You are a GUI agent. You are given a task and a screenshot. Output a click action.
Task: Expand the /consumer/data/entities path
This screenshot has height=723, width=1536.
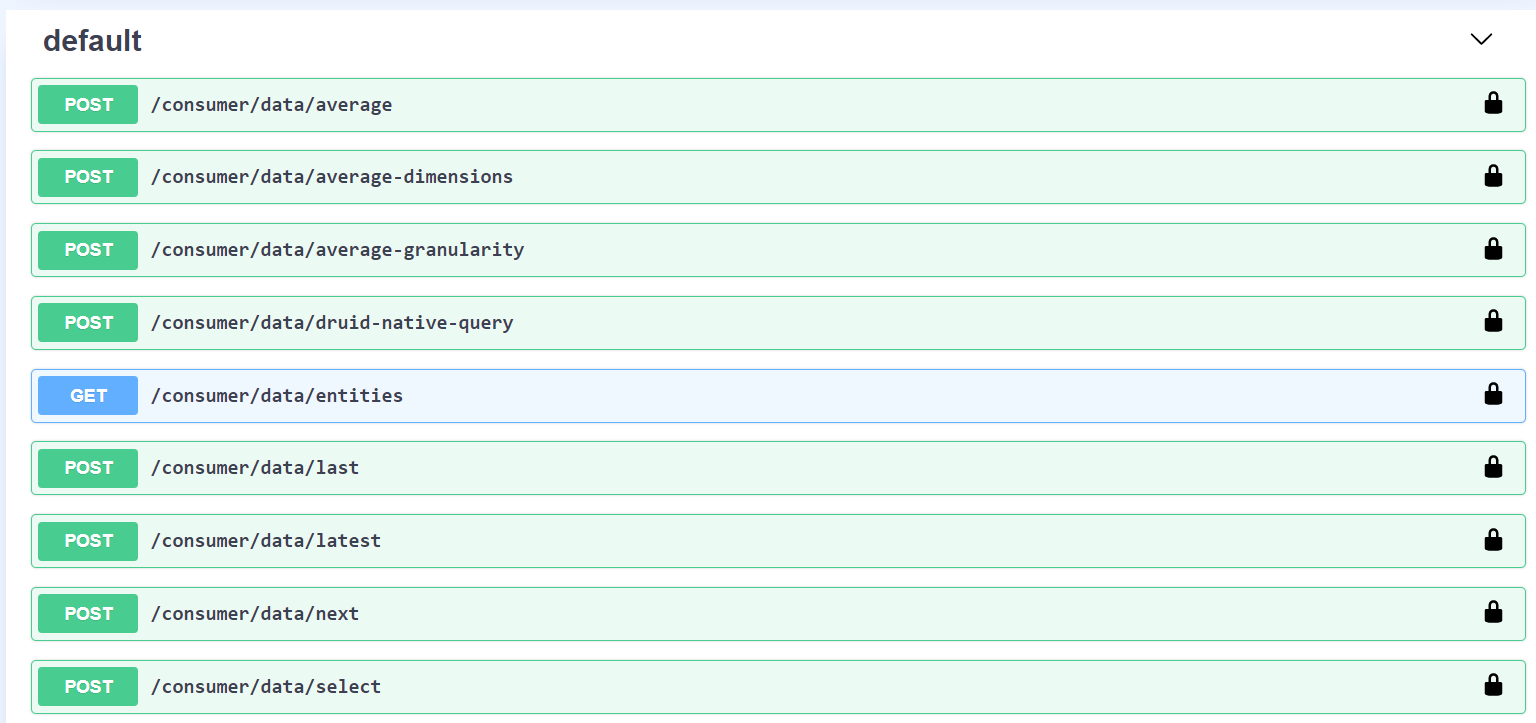coord(277,396)
